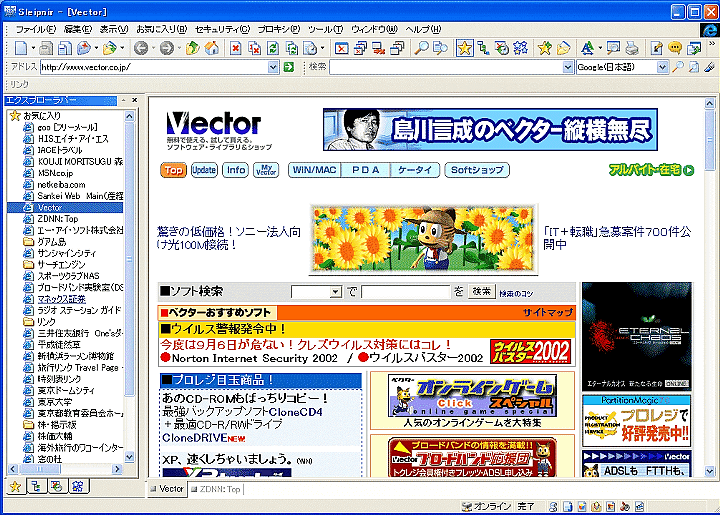This screenshot has width=720, height=515.
Task: Open the text size dropdown arrow beside letter A icon
Action: coord(600,48)
